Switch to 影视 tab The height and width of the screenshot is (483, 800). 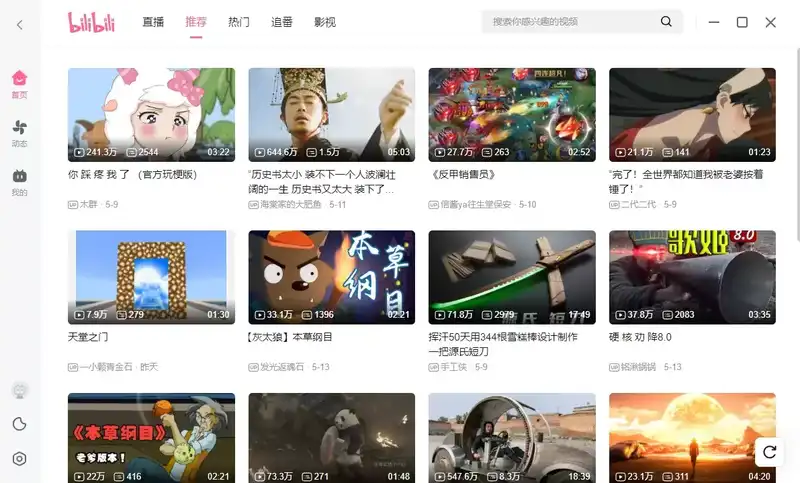pyautogui.click(x=324, y=22)
